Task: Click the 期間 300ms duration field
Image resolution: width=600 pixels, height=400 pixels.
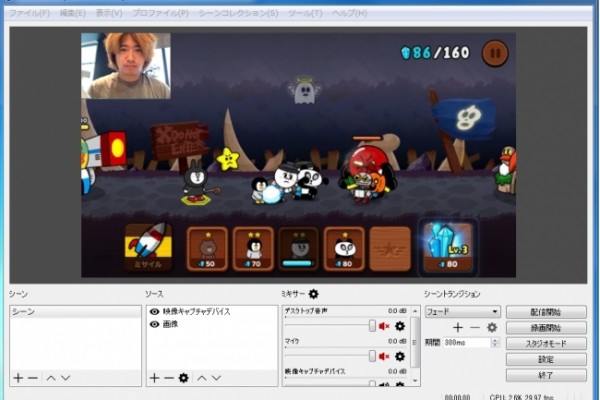Action: (467, 343)
